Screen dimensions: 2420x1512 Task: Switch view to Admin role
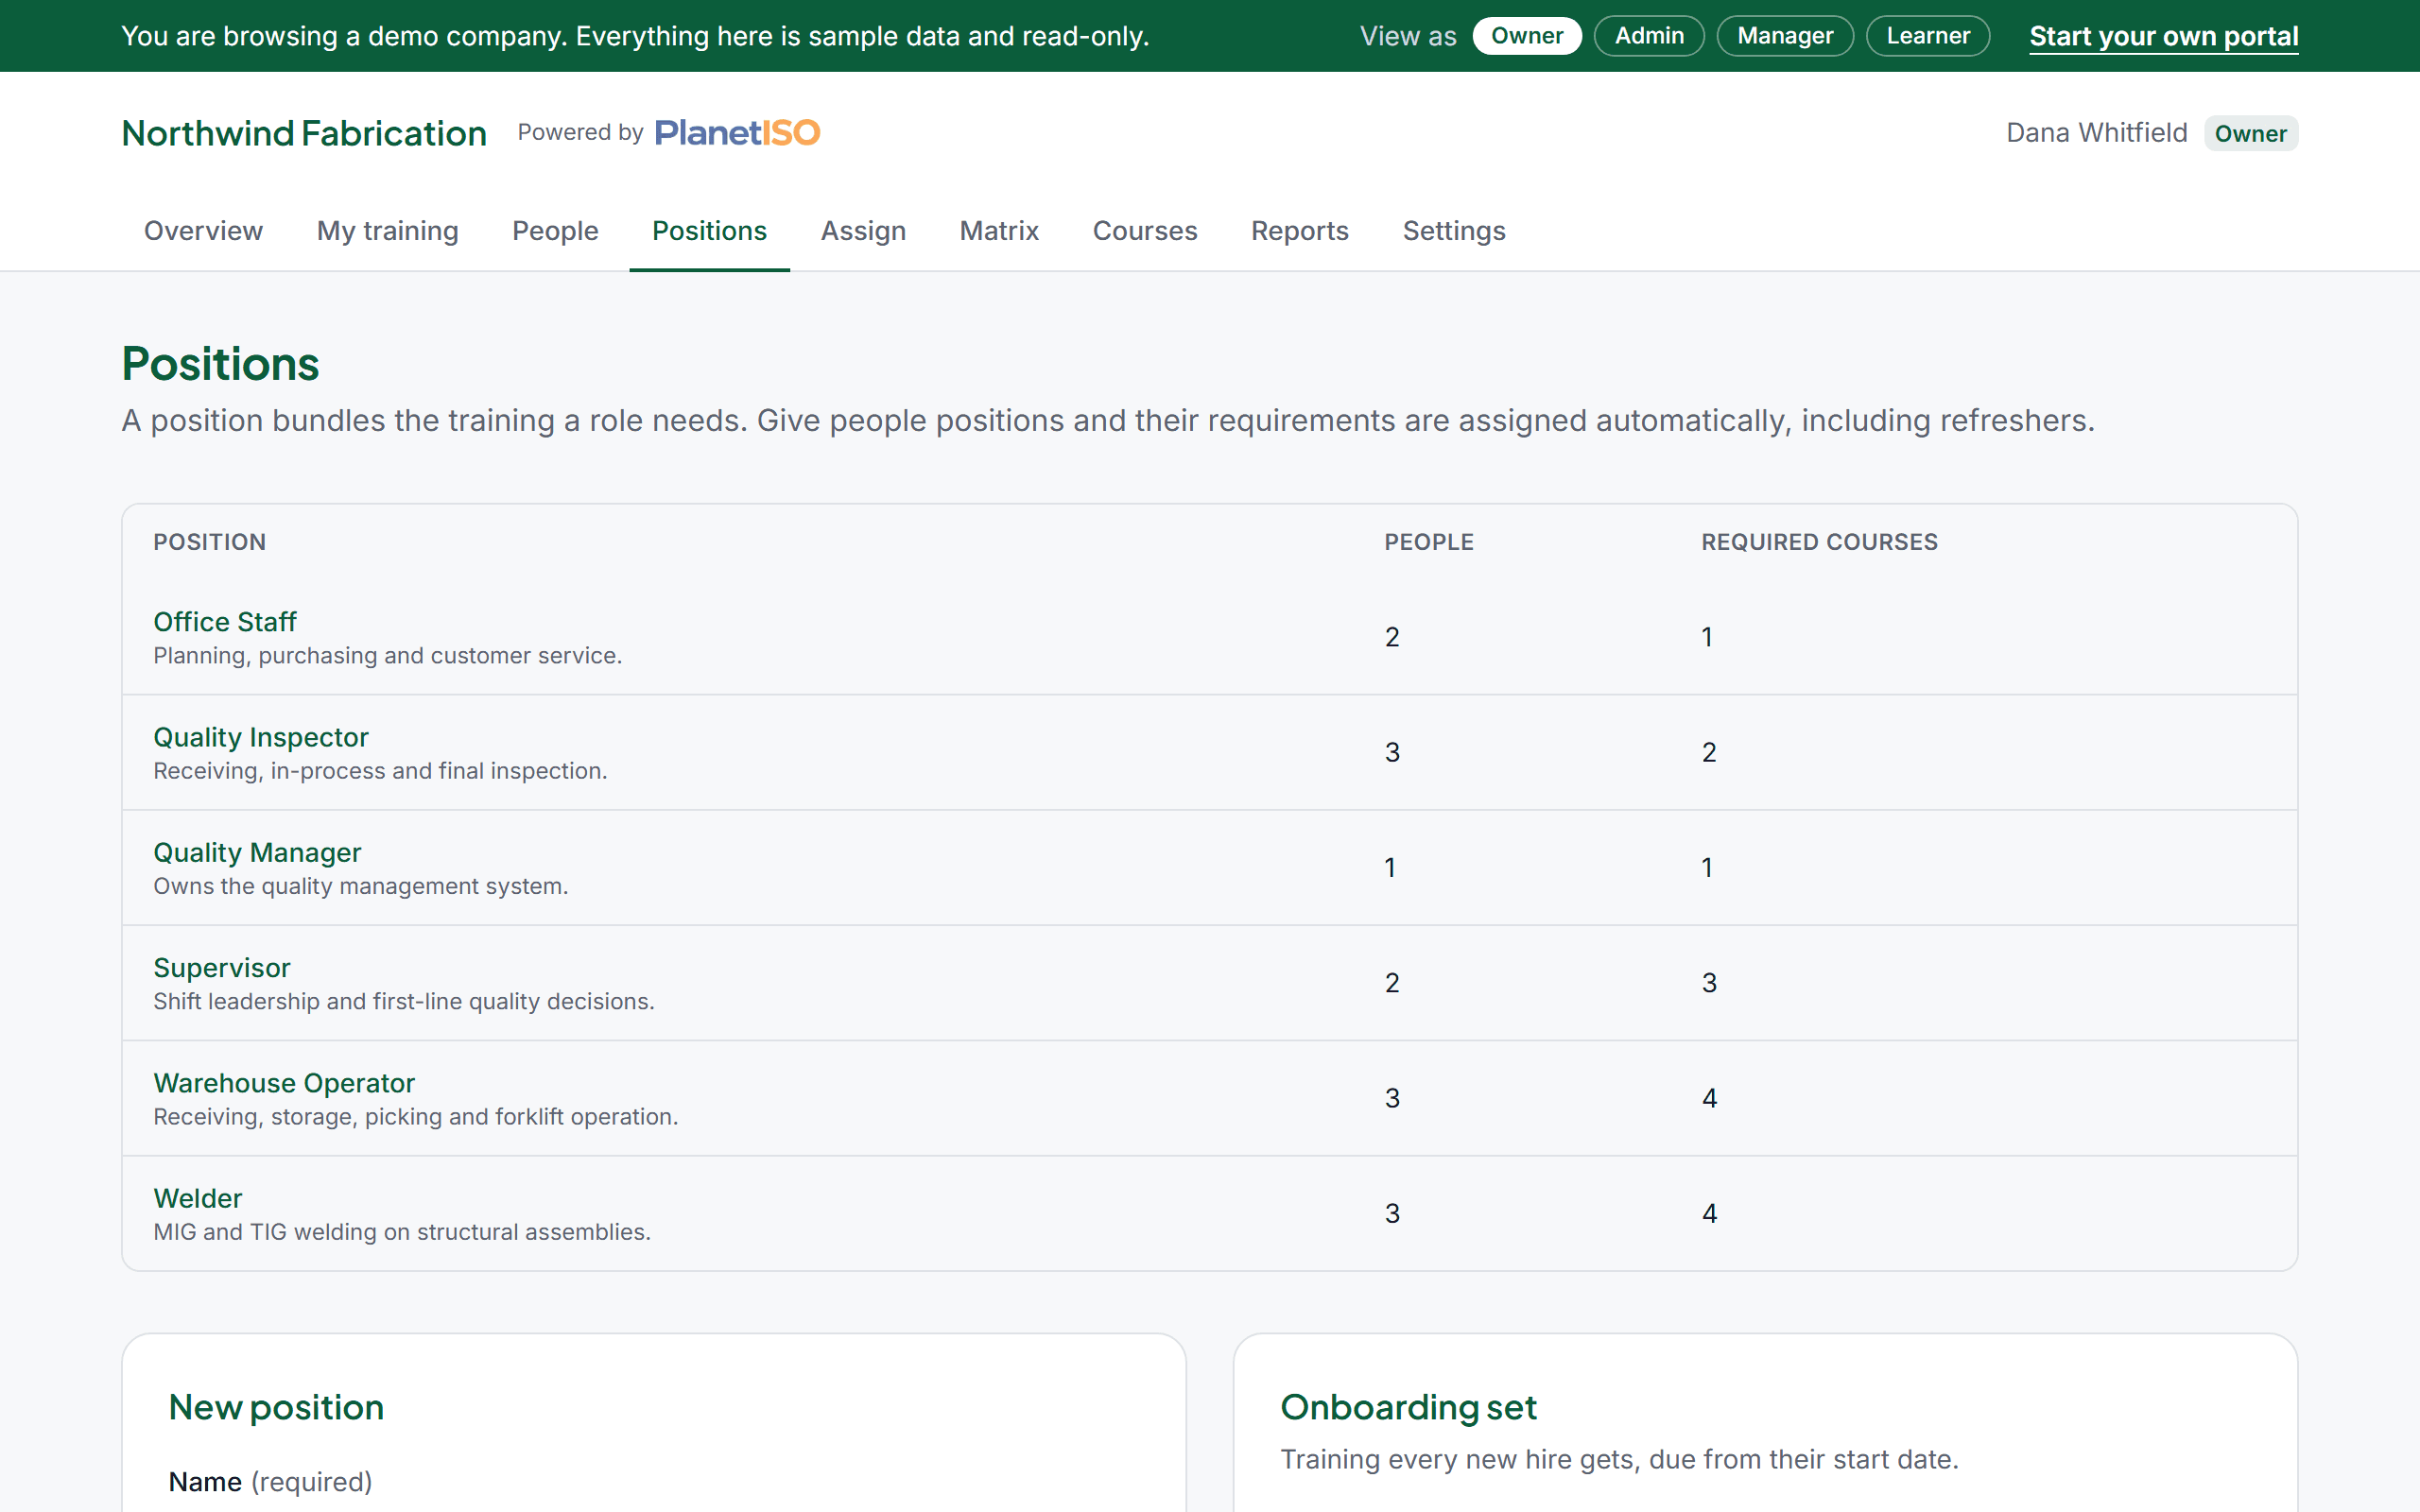coord(1649,36)
